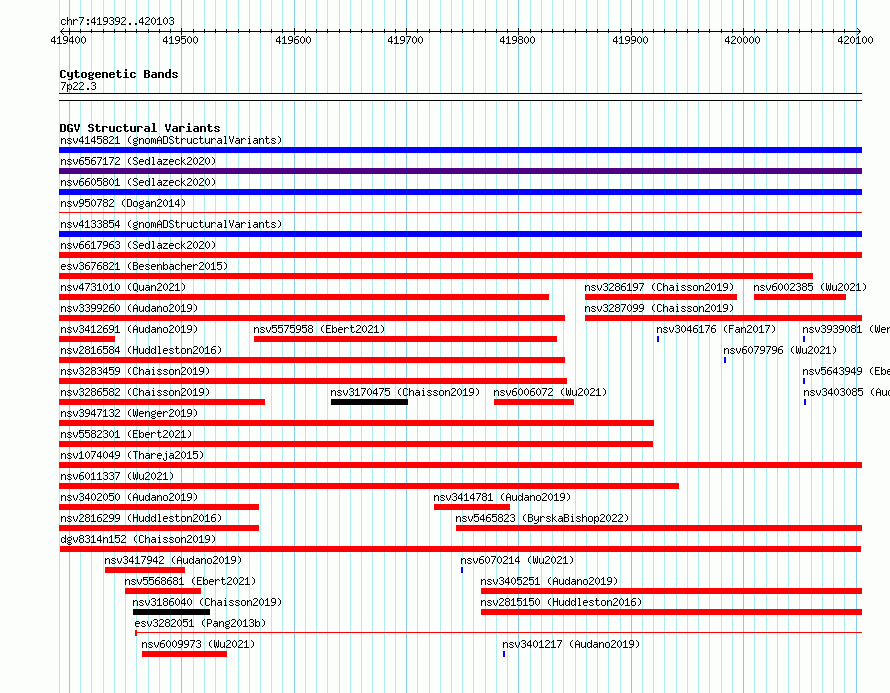890x693 pixels.
Task: Click nsv3287099 (Chaisson2019) label
Action: 659,308
